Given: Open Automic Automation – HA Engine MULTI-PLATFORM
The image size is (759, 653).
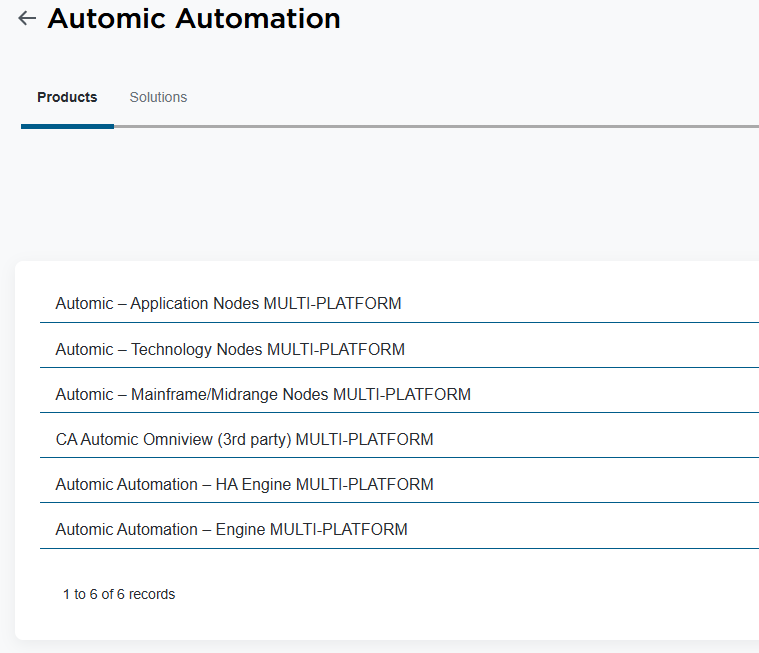Looking at the screenshot, I should 244,485.
